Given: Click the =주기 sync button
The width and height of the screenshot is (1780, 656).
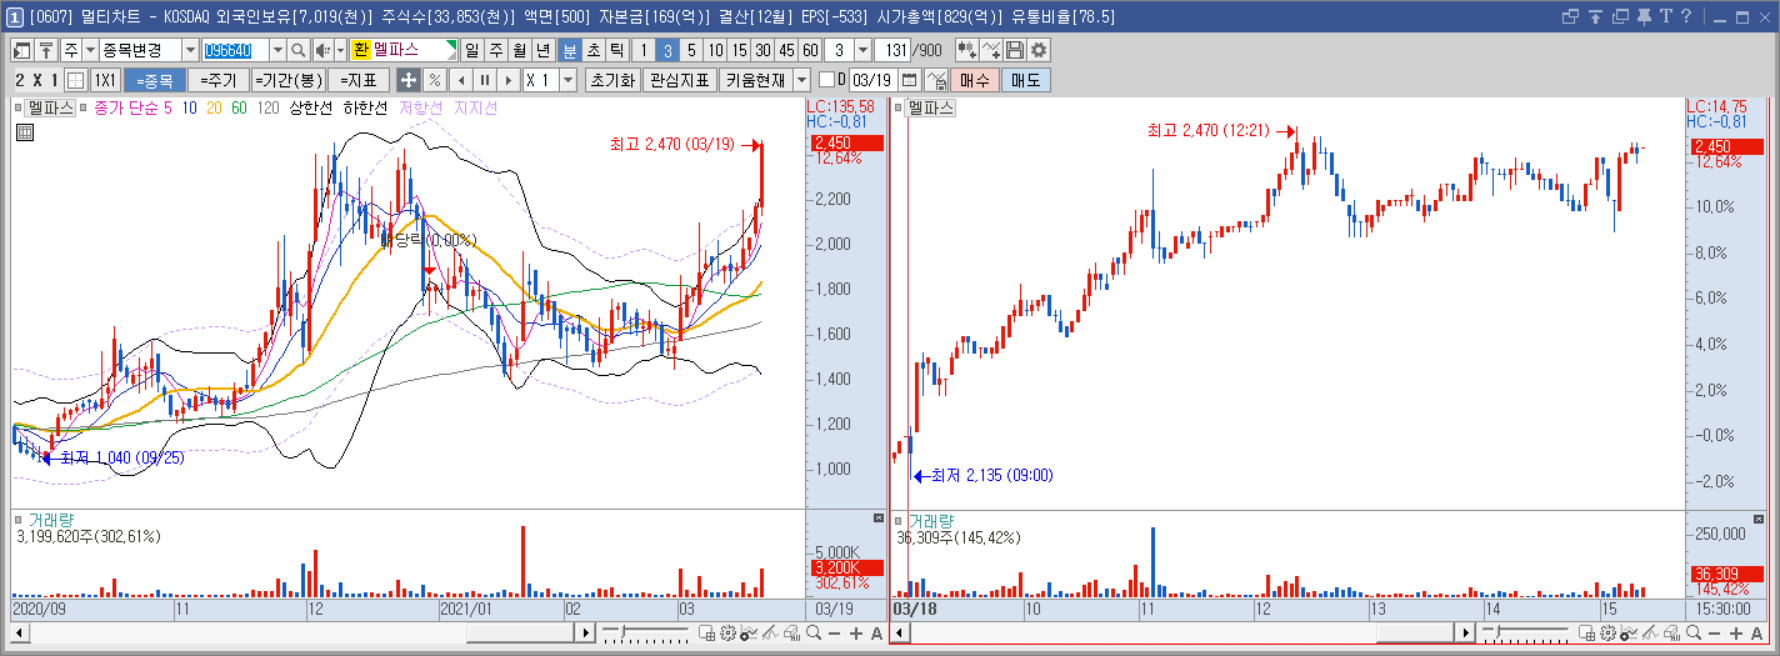Looking at the screenshot, I should pyautogui.click(x=218, y=80).
